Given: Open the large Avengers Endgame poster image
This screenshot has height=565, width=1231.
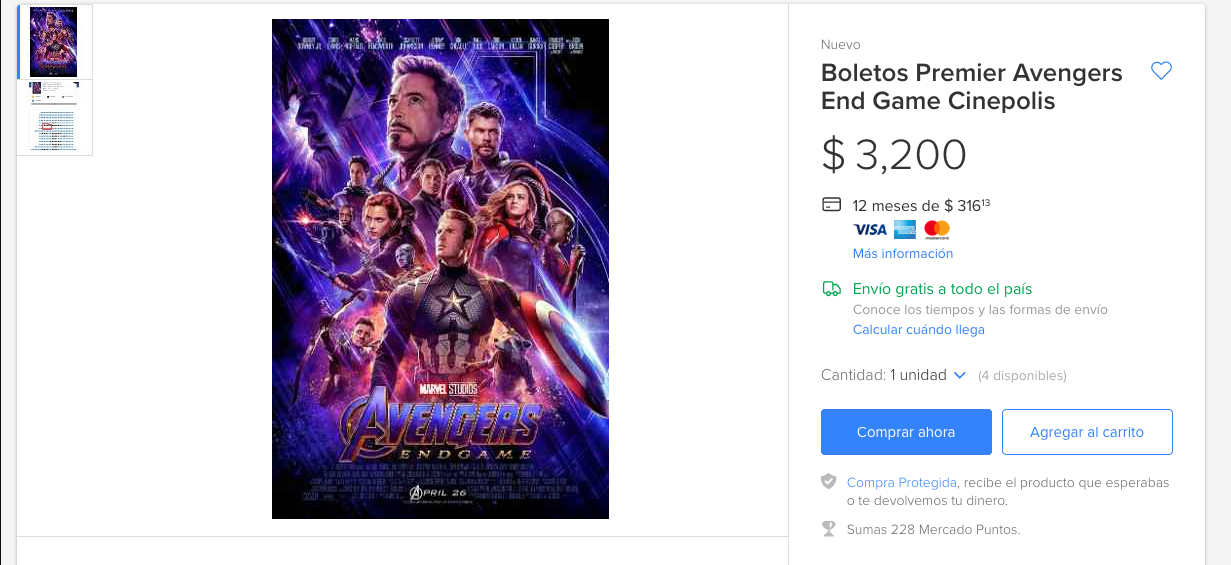Looking at the screenshot, I should tap(440, 269).
